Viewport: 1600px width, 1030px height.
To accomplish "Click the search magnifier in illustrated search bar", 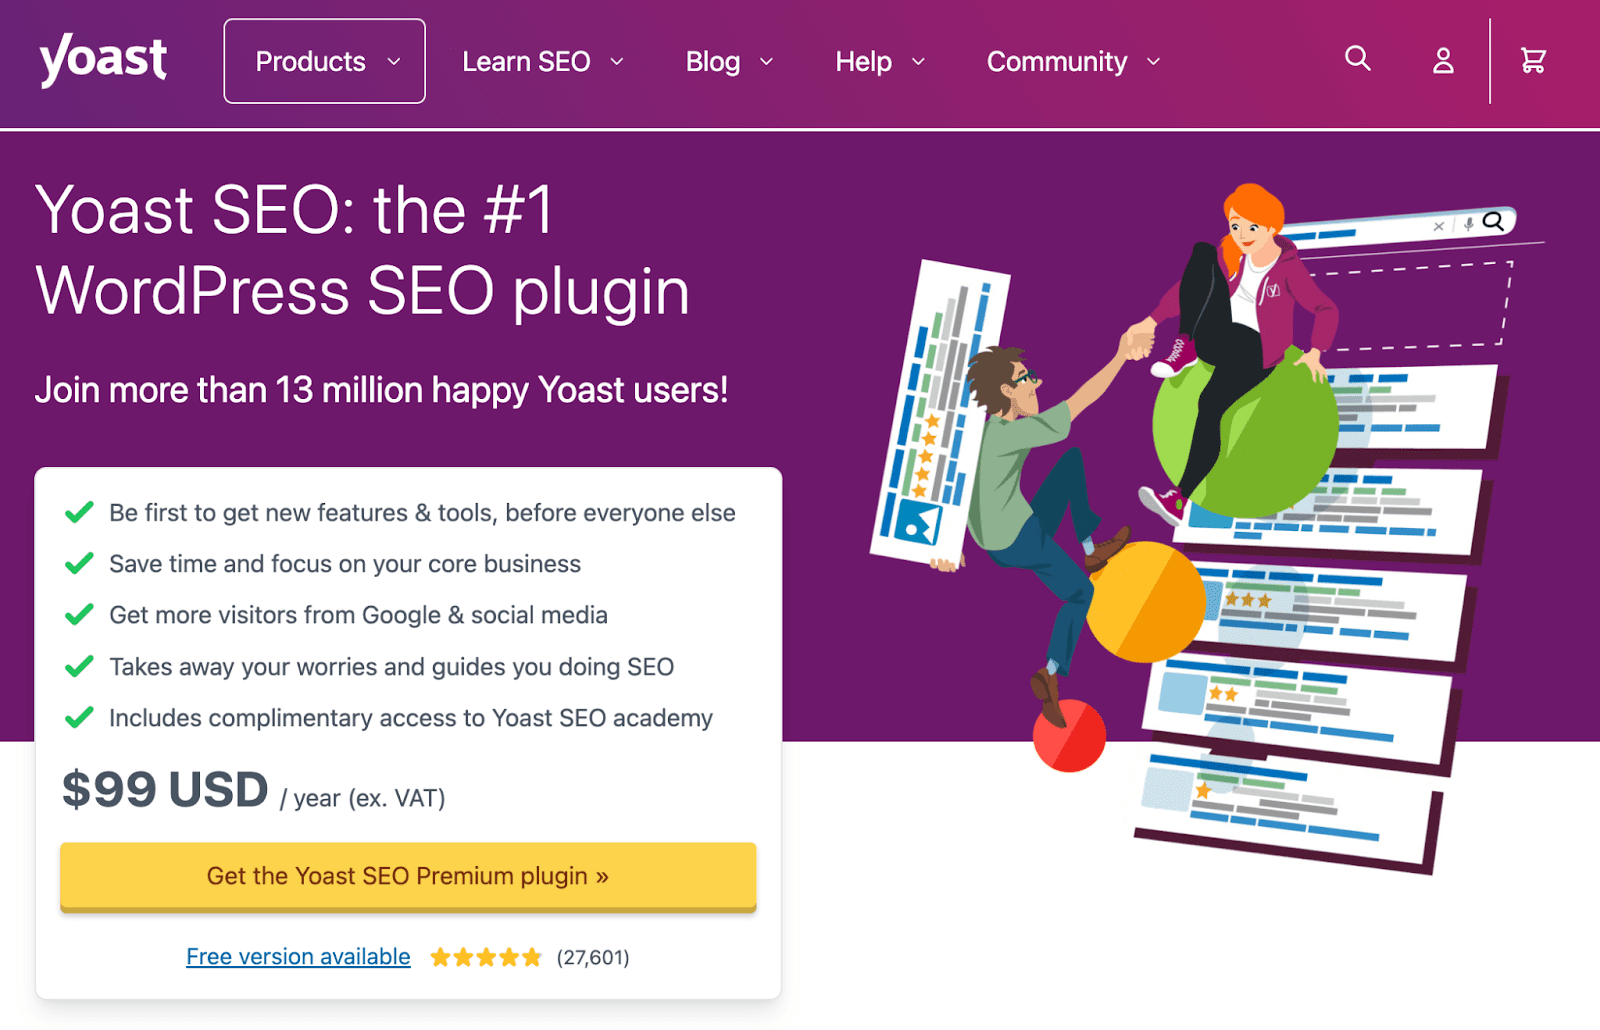I will (1493, 221).
